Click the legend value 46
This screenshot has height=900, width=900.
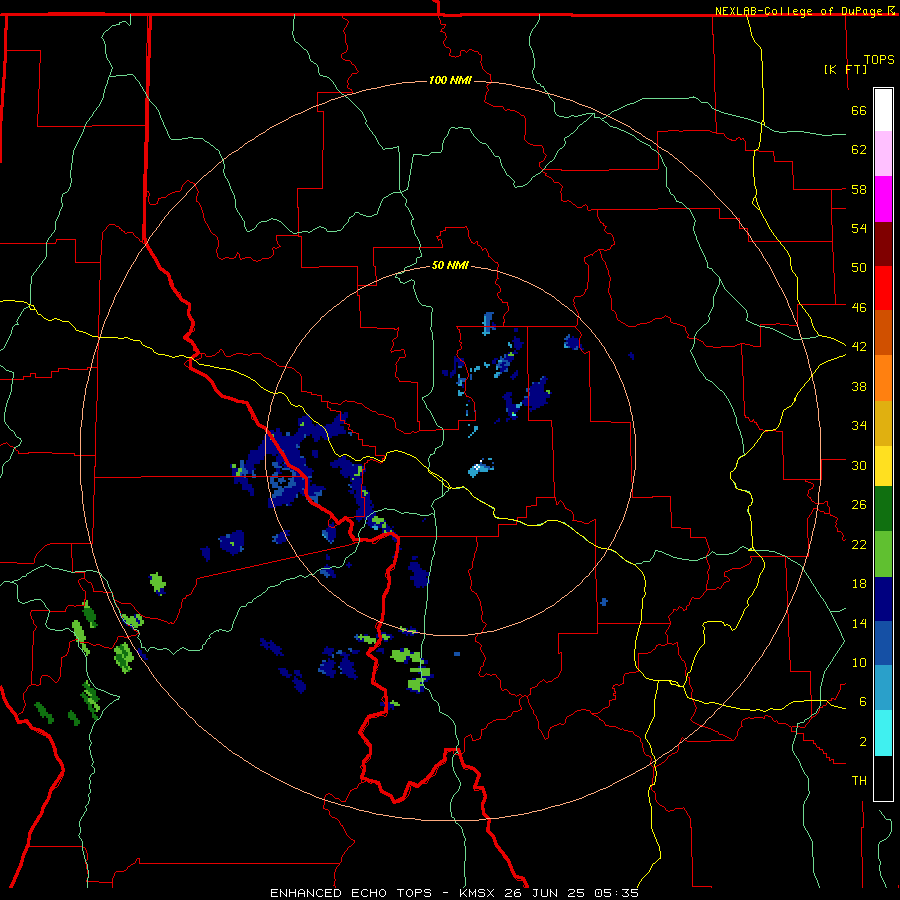pos(859,308)
